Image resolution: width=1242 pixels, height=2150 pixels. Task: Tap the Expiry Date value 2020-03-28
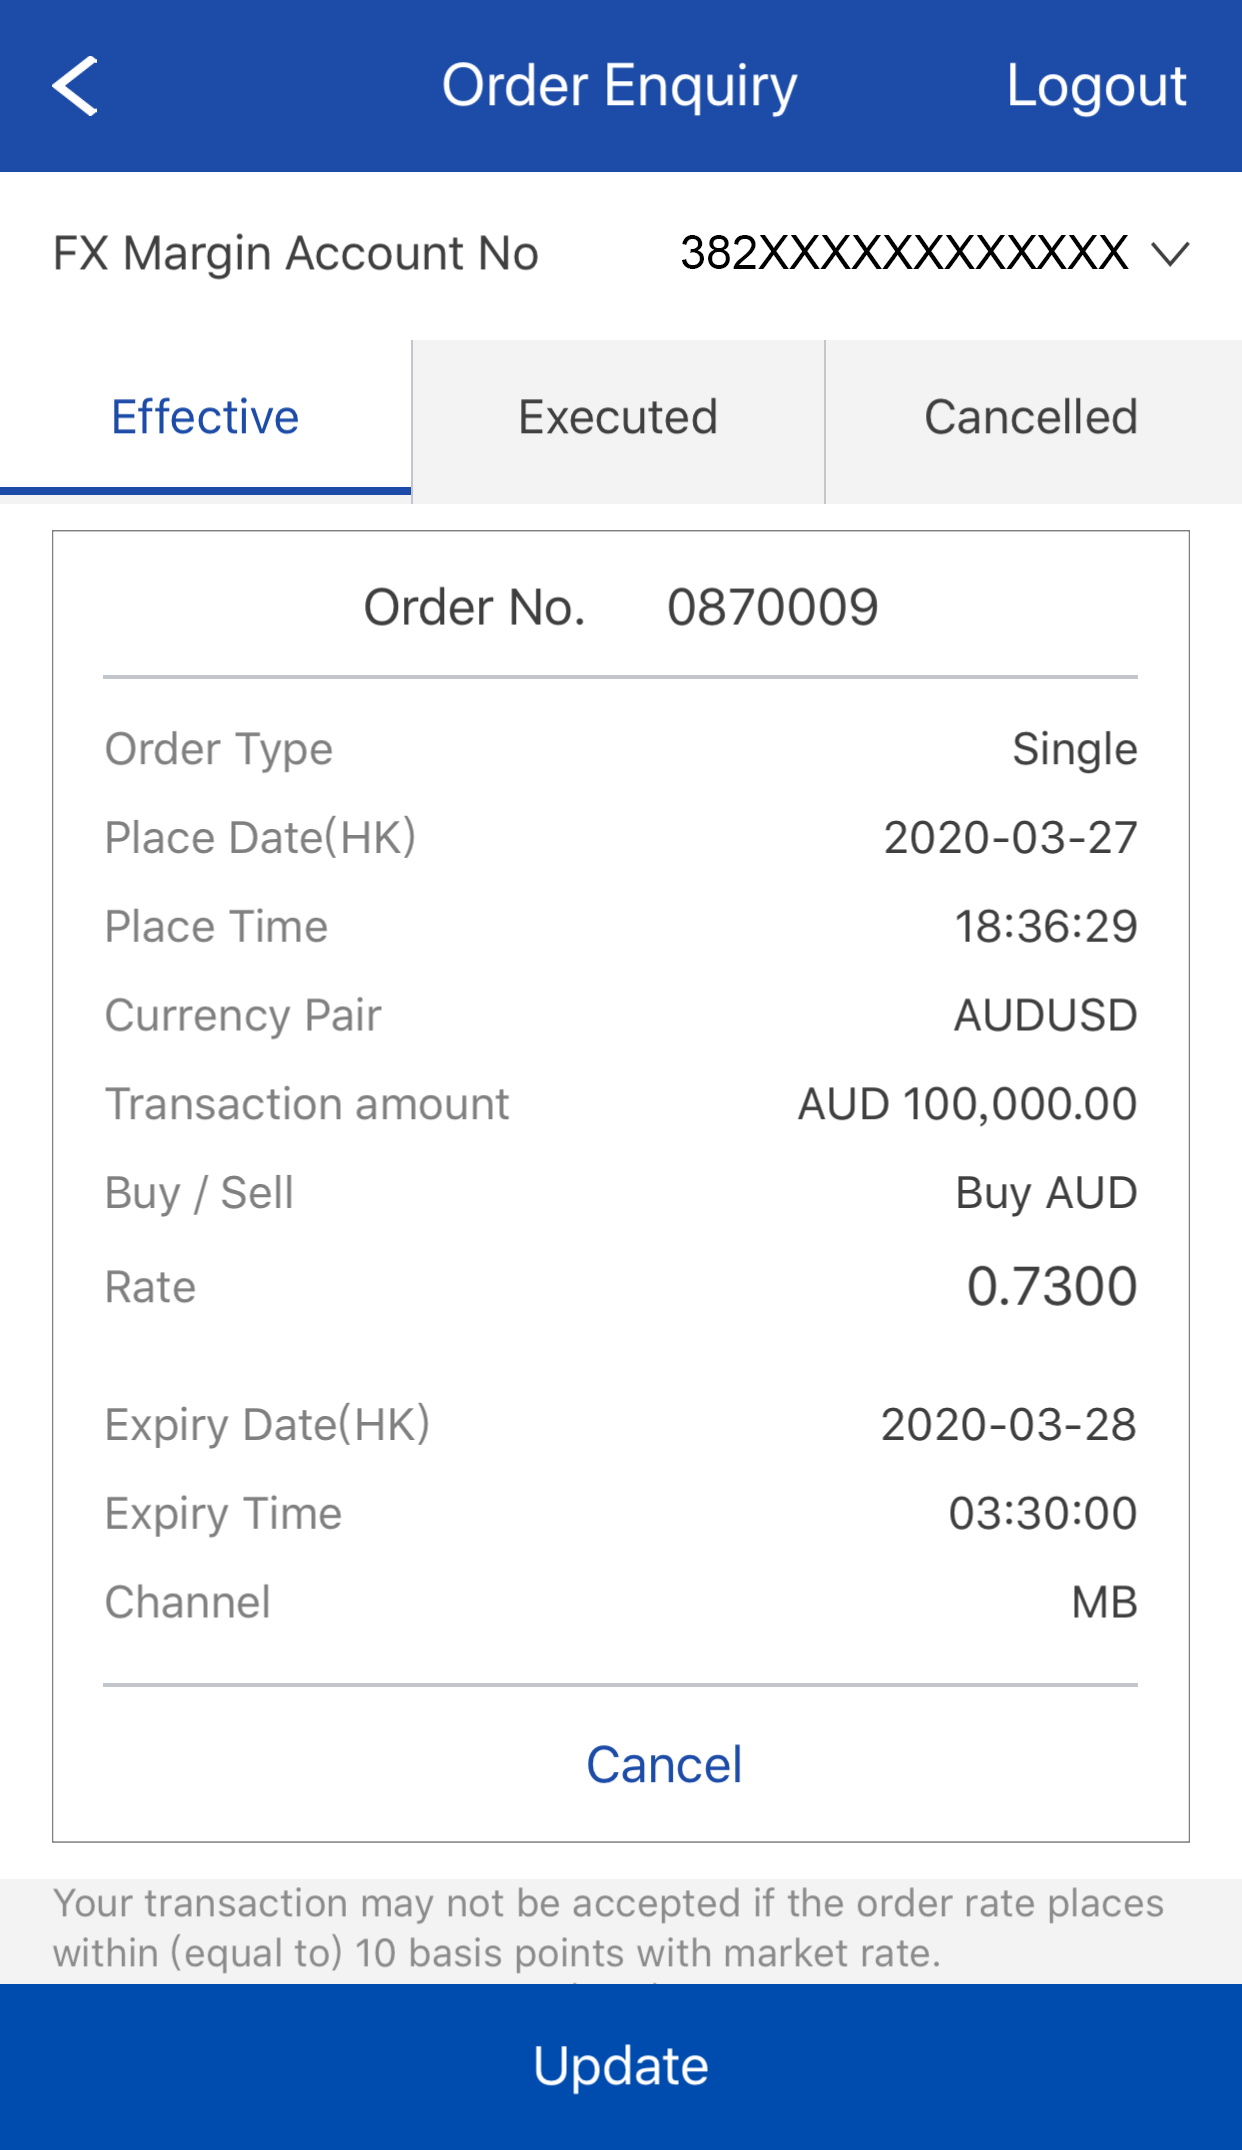pyautogui.click(x=1008, y=1425)
